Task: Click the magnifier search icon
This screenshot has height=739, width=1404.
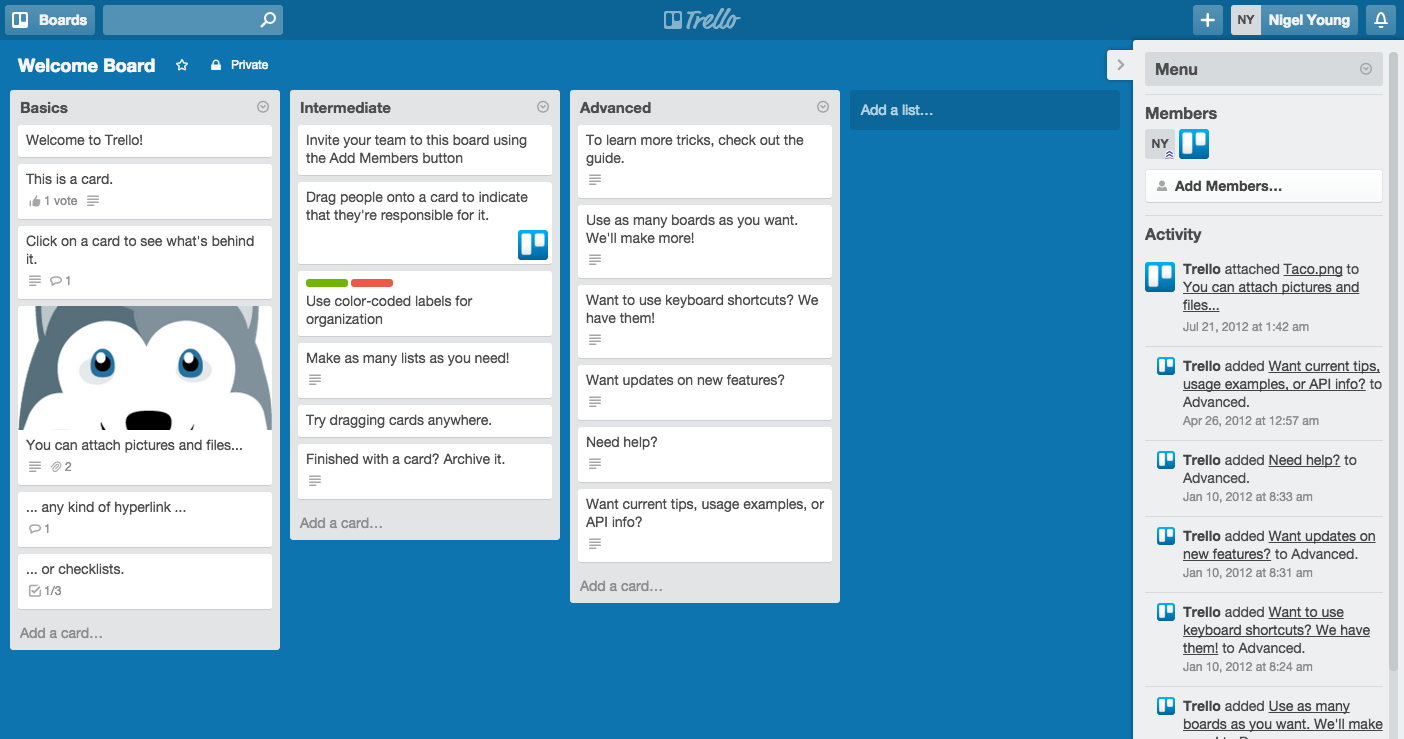Action: (x=268, y=20)
